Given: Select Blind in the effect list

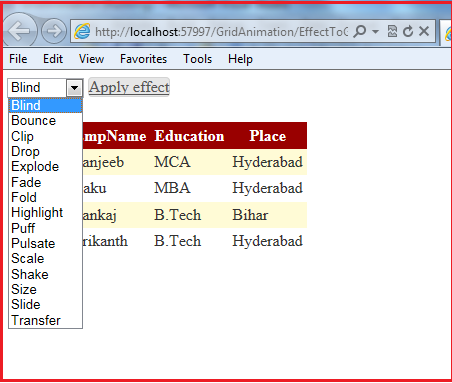Looking at the screenshot, I should pyautogui.click(x=45, y=105).
